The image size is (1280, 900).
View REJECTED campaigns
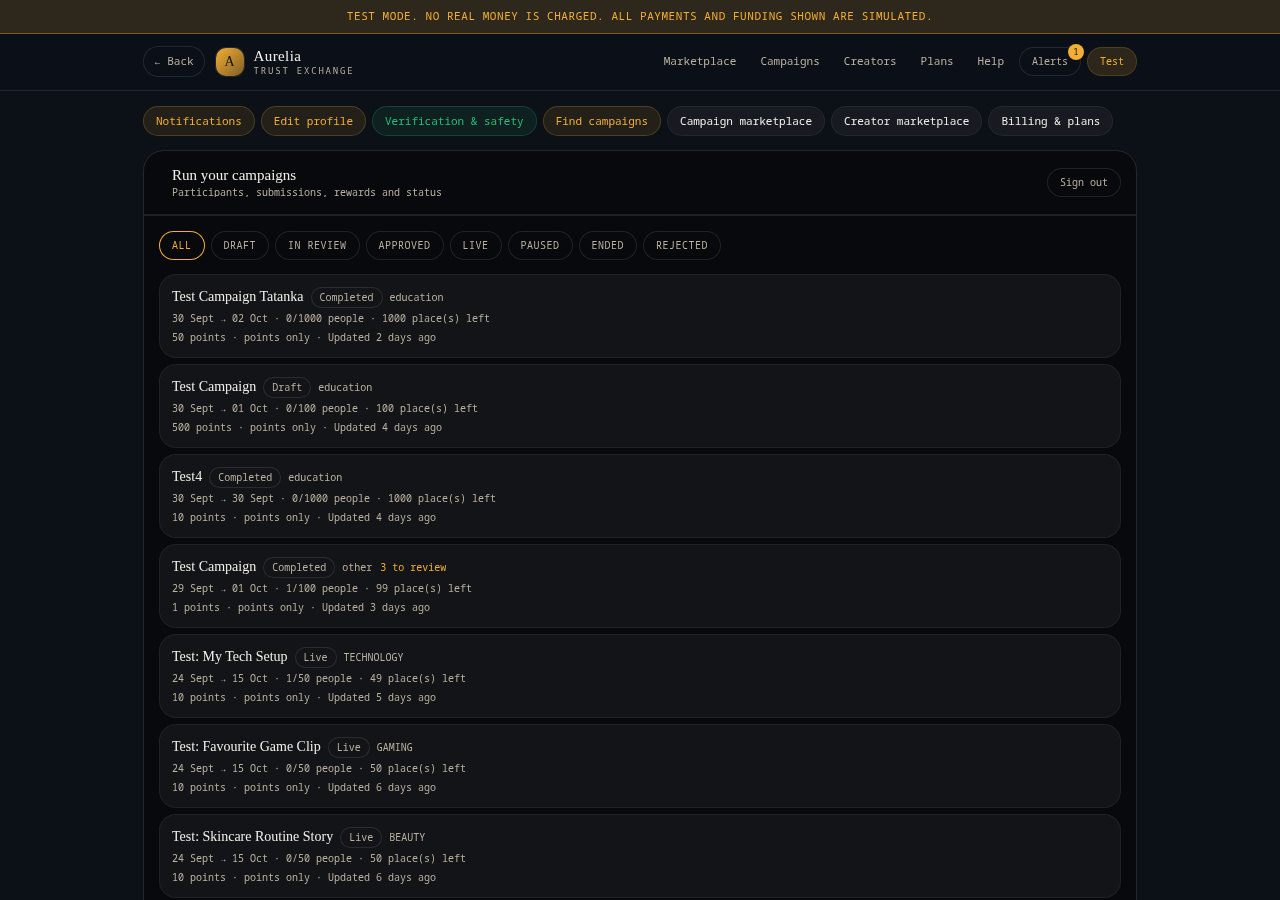682,246
